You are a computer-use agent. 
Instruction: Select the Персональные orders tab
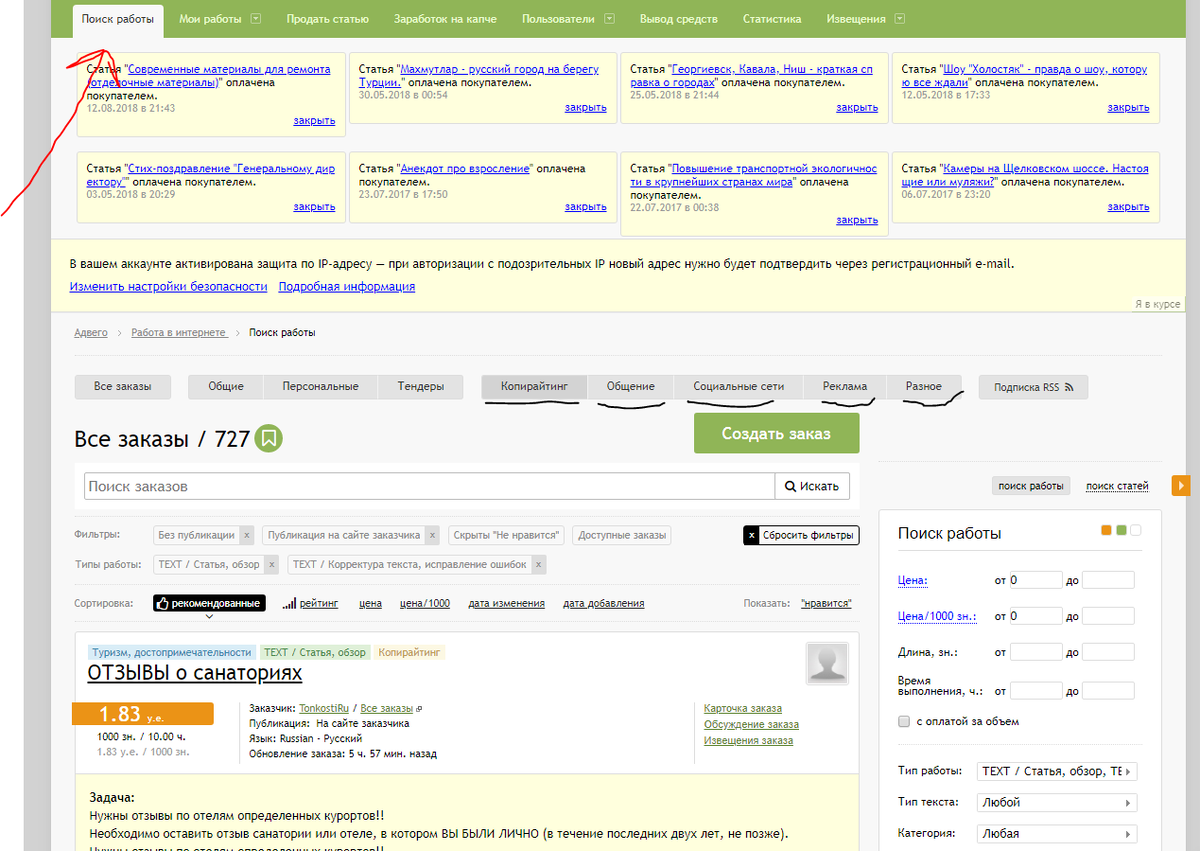coord(320,387)
